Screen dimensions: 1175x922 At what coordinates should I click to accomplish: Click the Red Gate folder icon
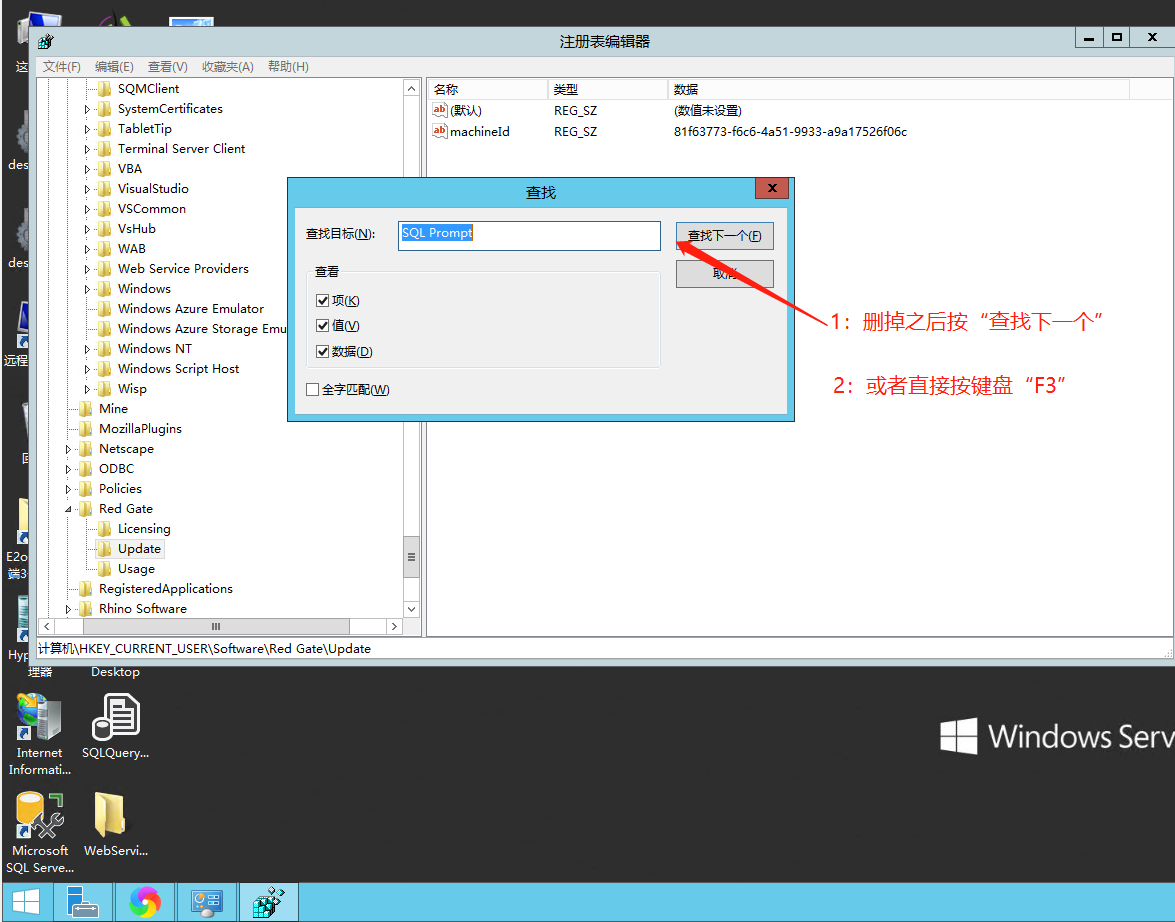click(86, 509)
